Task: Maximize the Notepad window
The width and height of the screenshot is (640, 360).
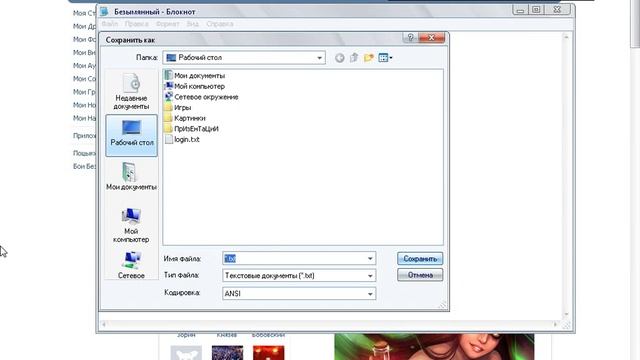Action: click(x=536, y=10)
